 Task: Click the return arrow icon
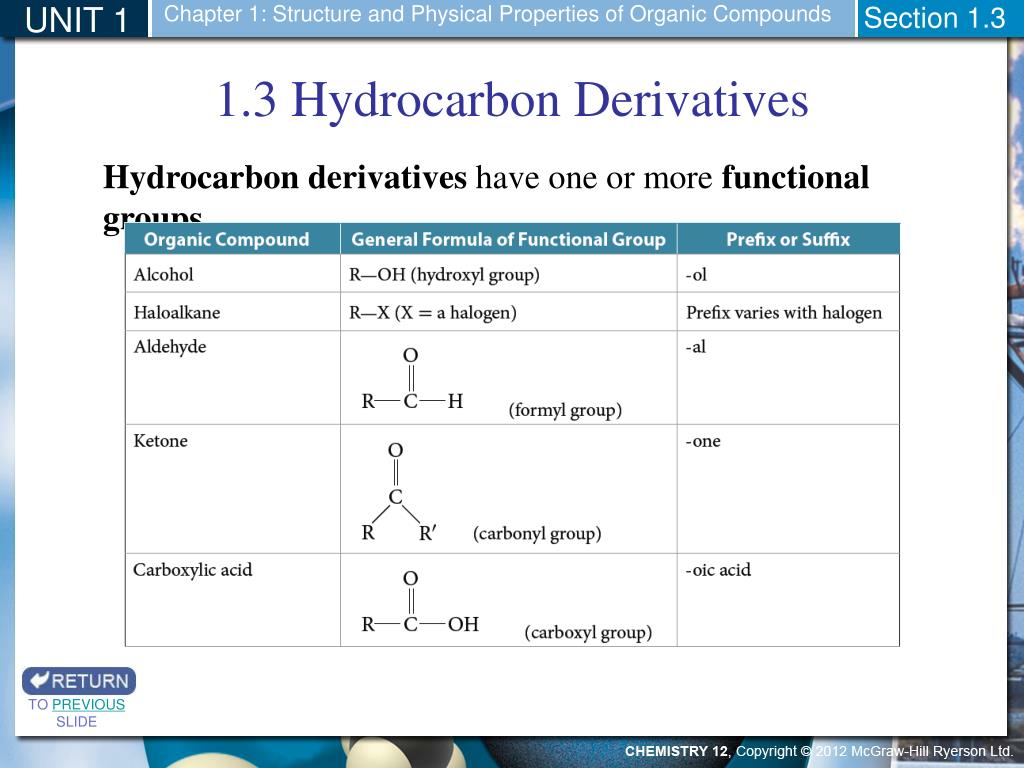click(39, 680)
